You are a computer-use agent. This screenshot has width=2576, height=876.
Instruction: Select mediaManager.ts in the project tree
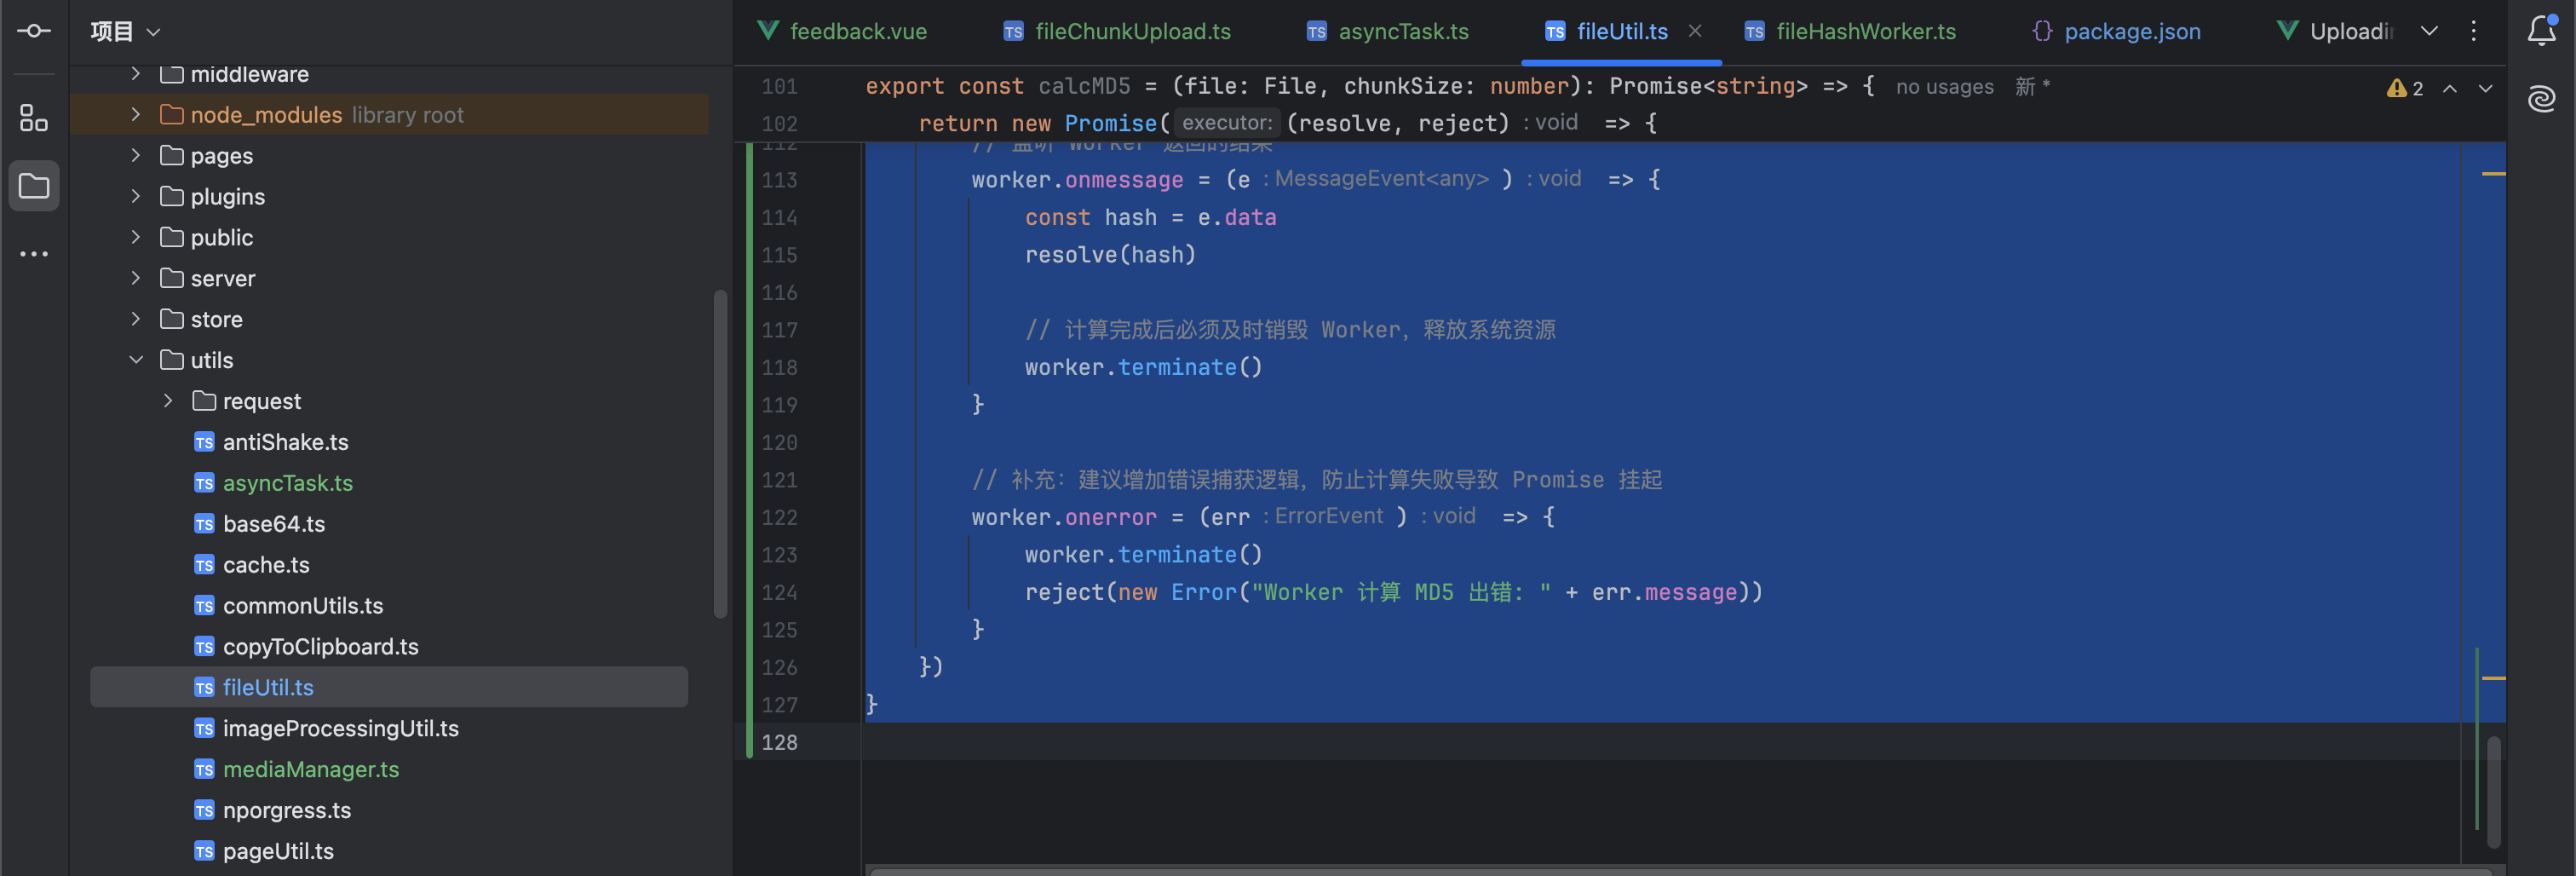310,769
